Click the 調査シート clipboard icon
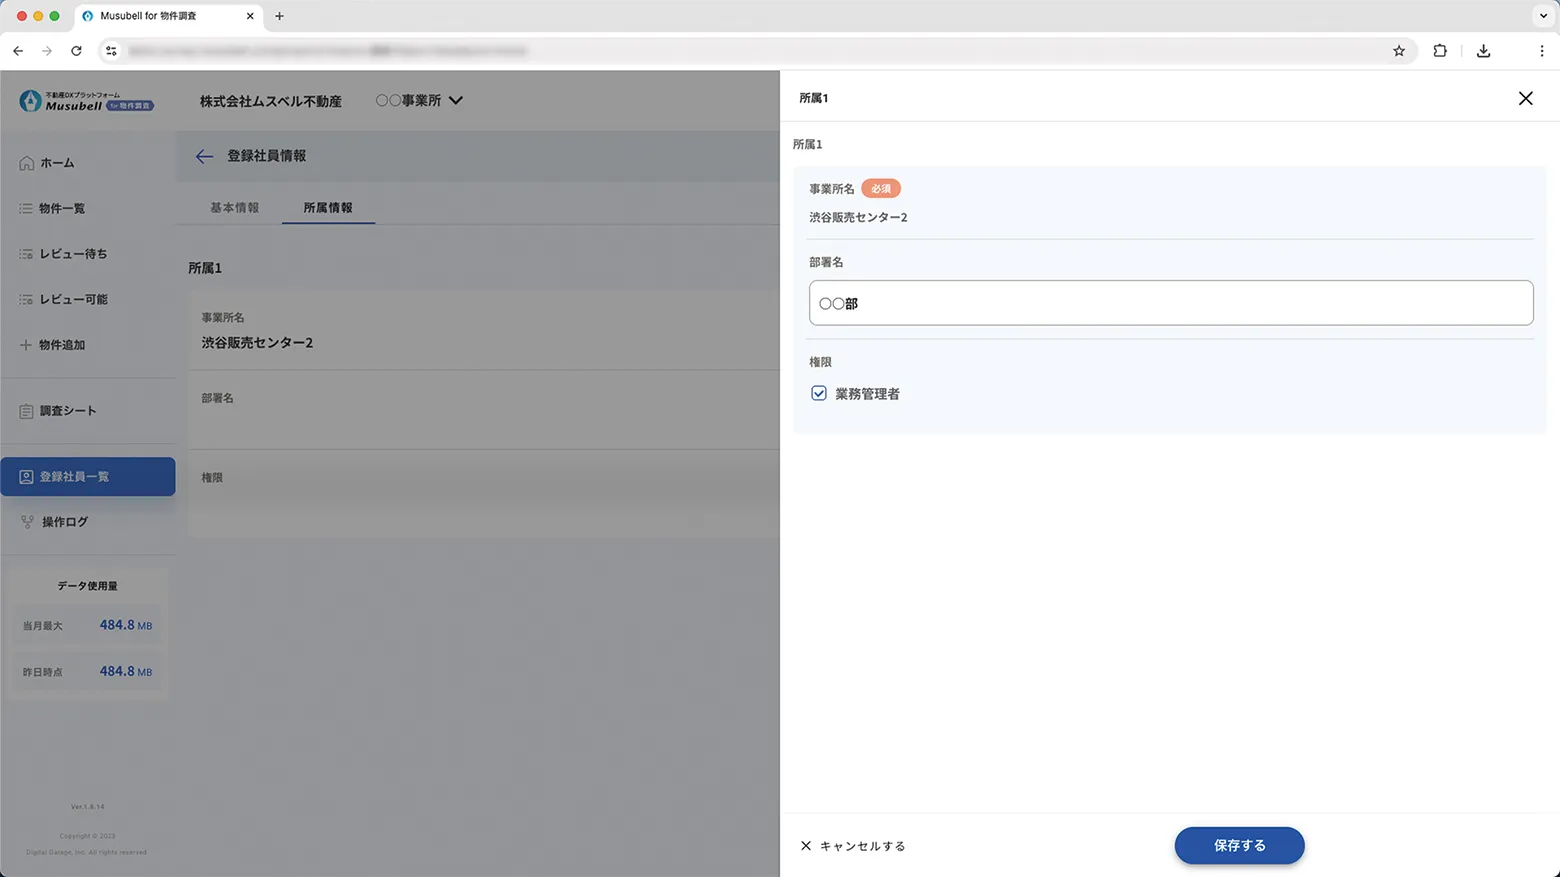 [x=27, y=411]
